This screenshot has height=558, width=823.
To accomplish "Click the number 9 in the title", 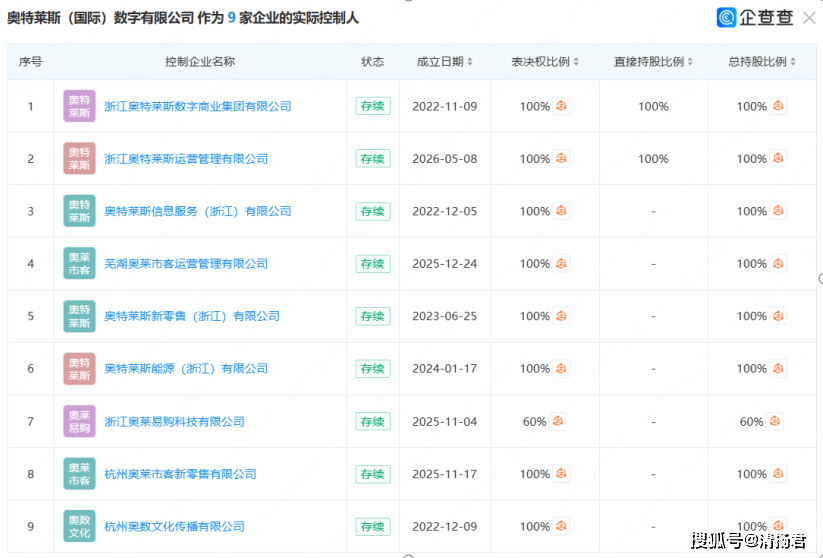I will coord(231,18).
